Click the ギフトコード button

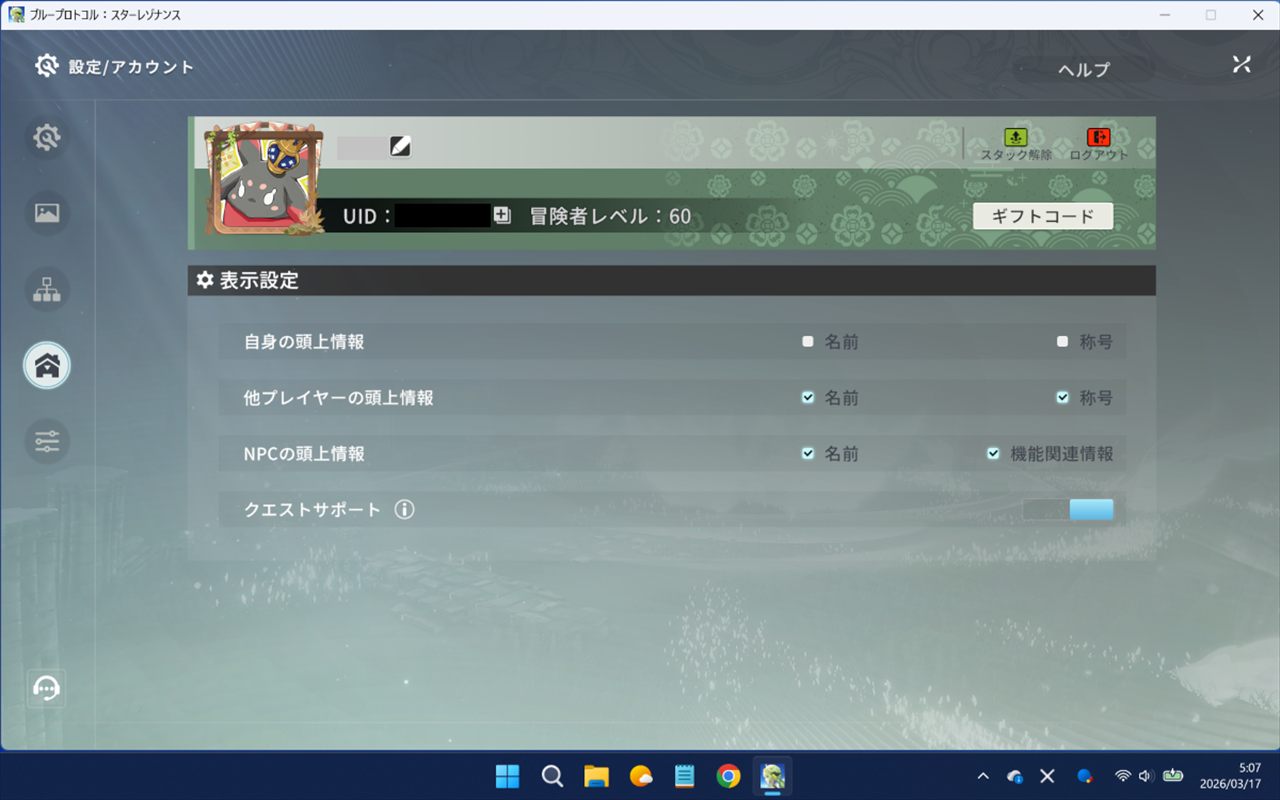(x=1042, y=216)
